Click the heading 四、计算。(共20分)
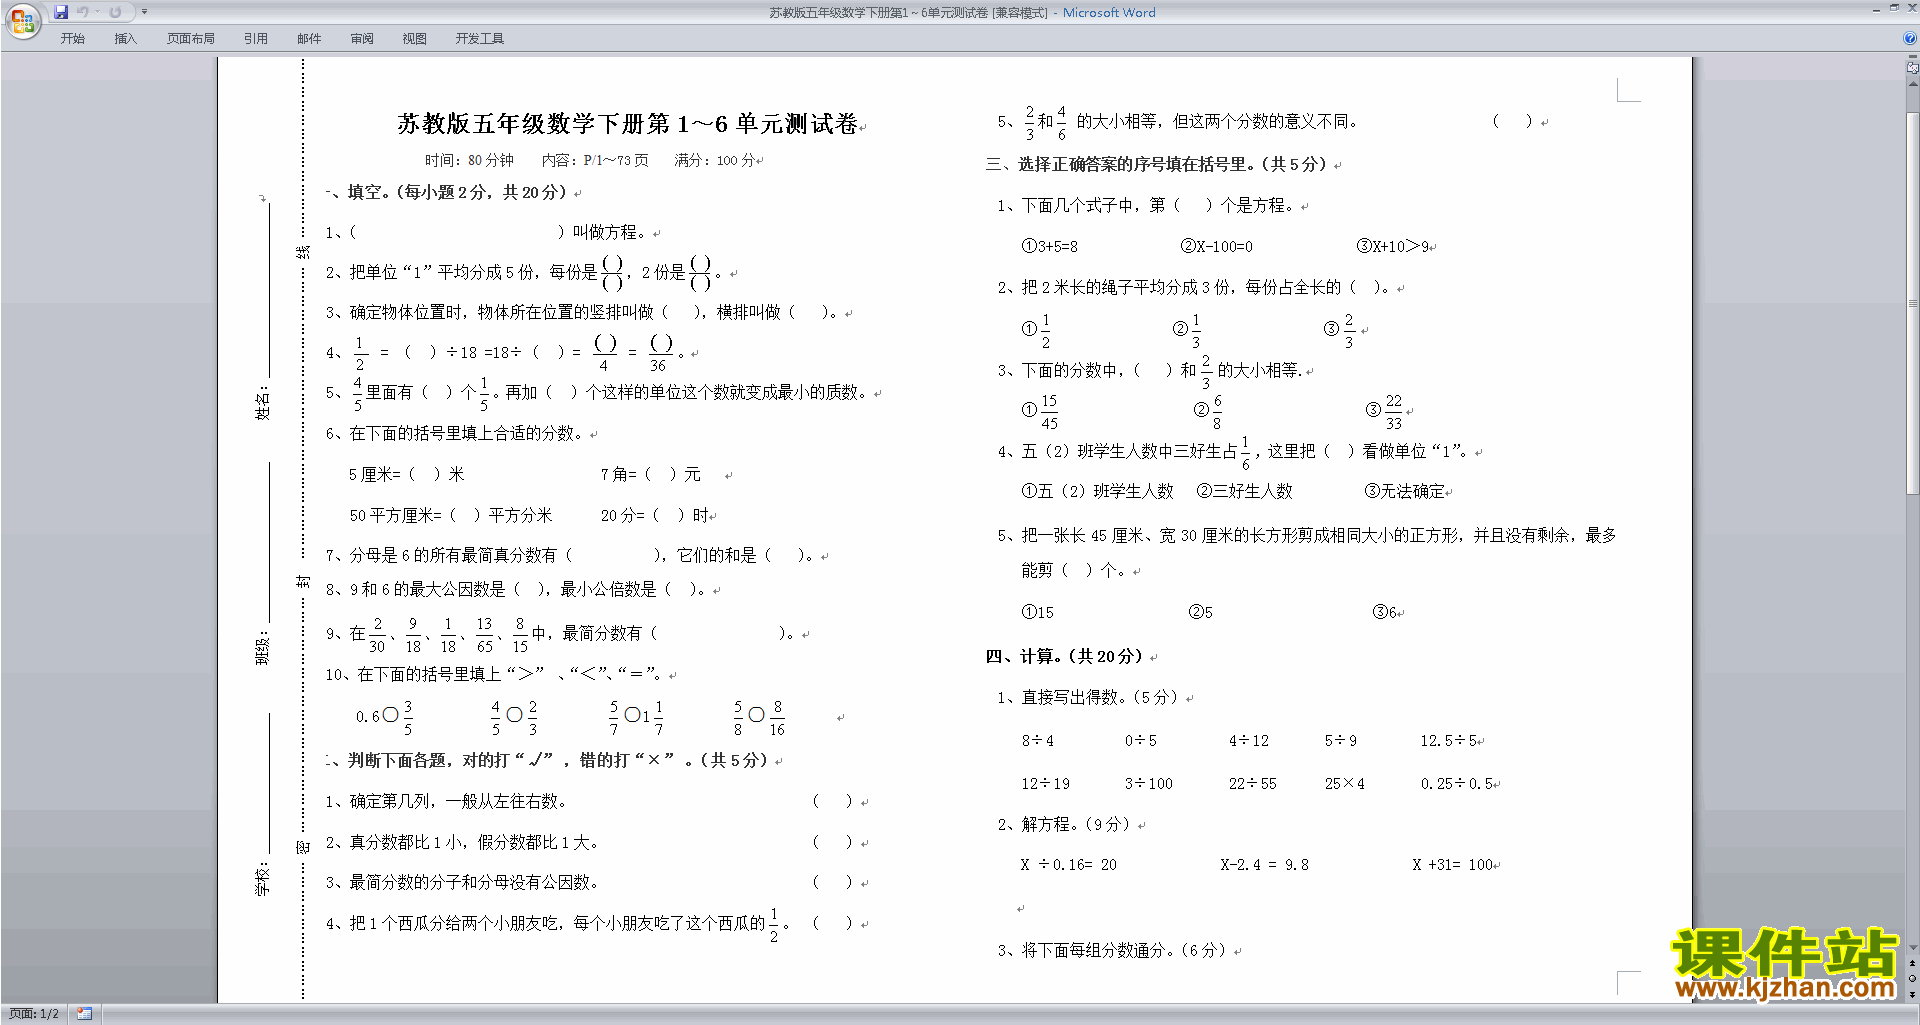1920x1025 pixels. [x=1065, y=656]
